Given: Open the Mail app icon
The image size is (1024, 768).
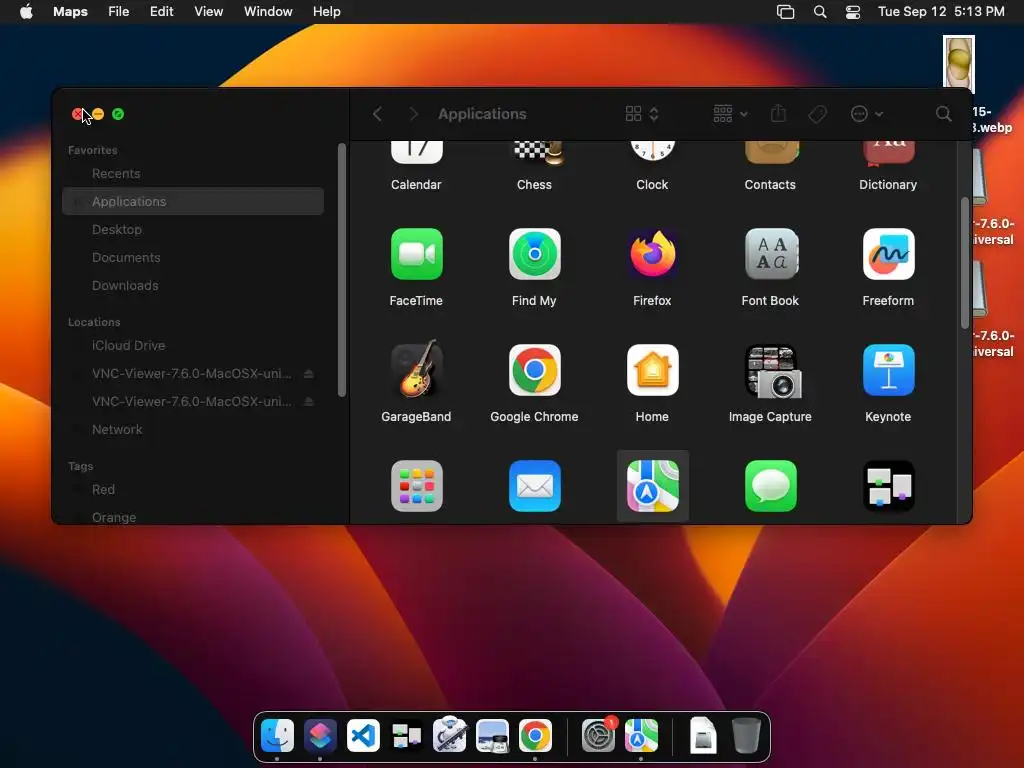Looking at the screenshot, I should pos(534,486).
